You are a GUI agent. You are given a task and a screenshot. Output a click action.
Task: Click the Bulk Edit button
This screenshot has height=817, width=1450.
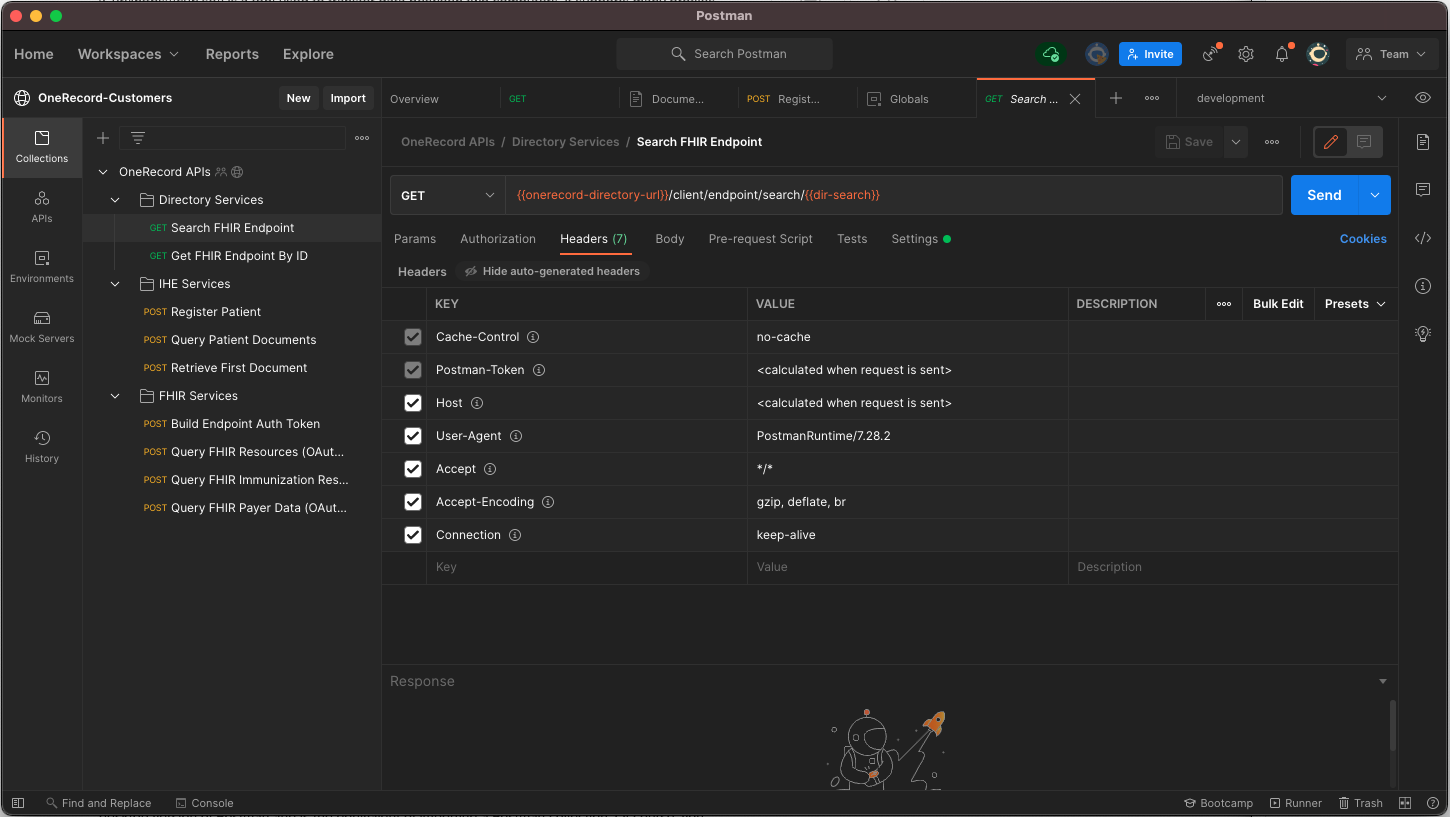pos(1278,304)
